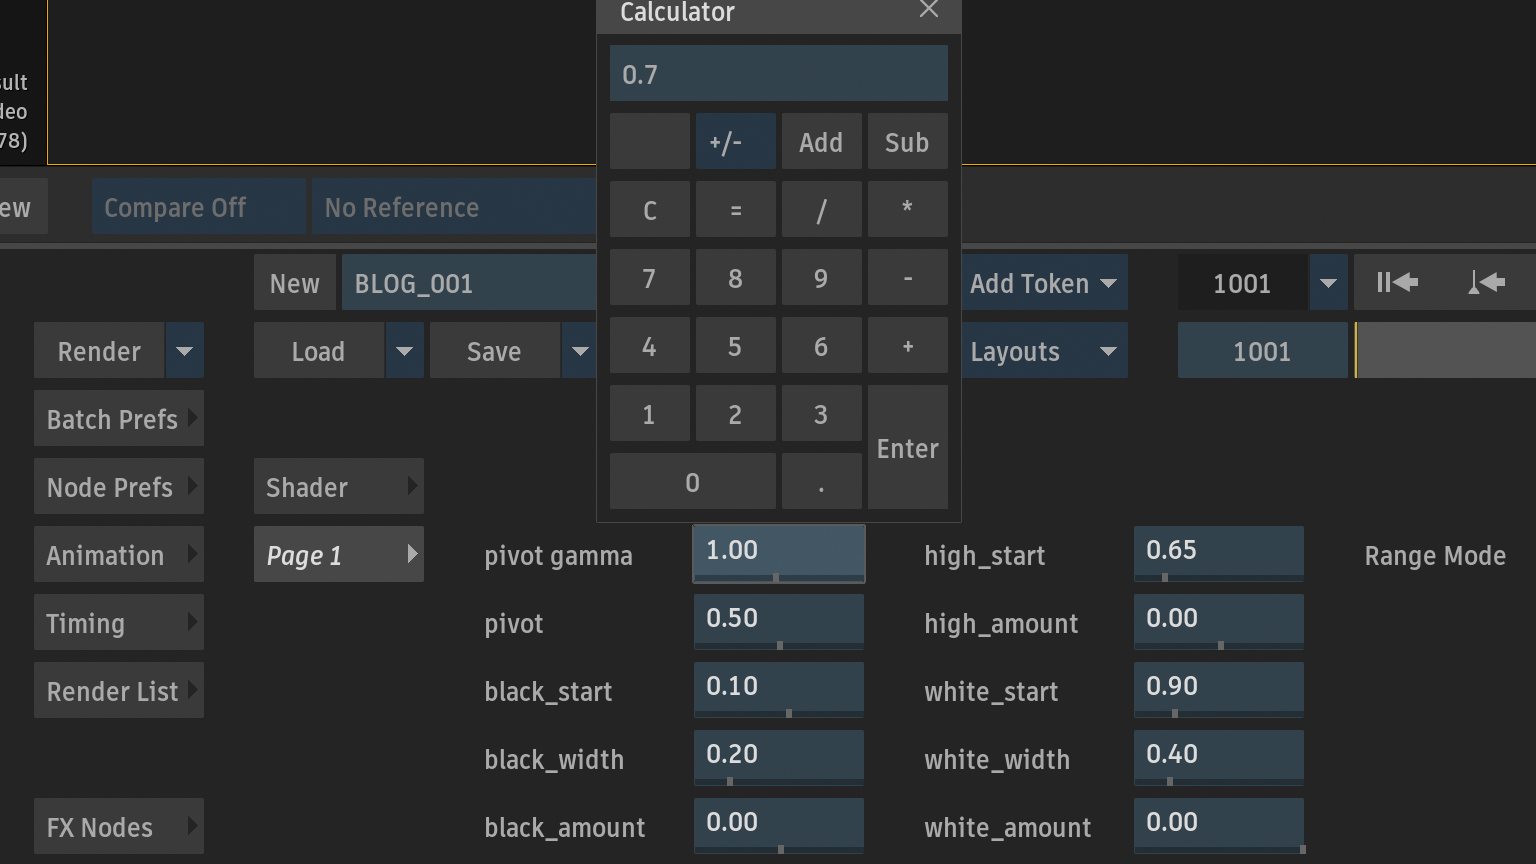Click the Save button
The height and width of the screenshot is (864, 1536).
[495, 350]
